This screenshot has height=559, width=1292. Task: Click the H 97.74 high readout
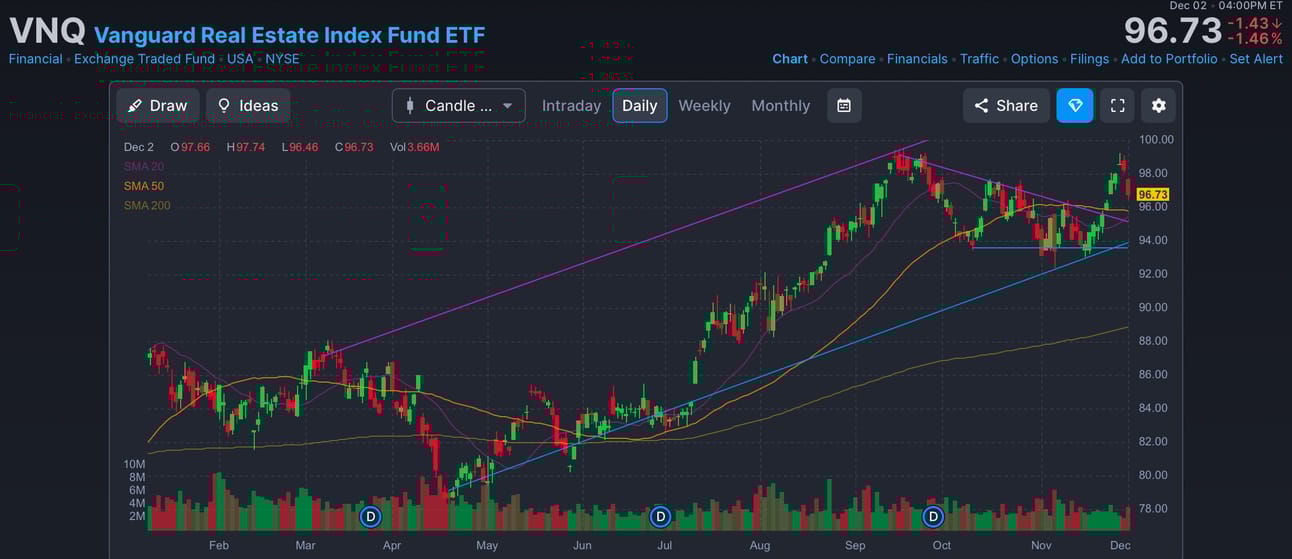coord(246,147)
